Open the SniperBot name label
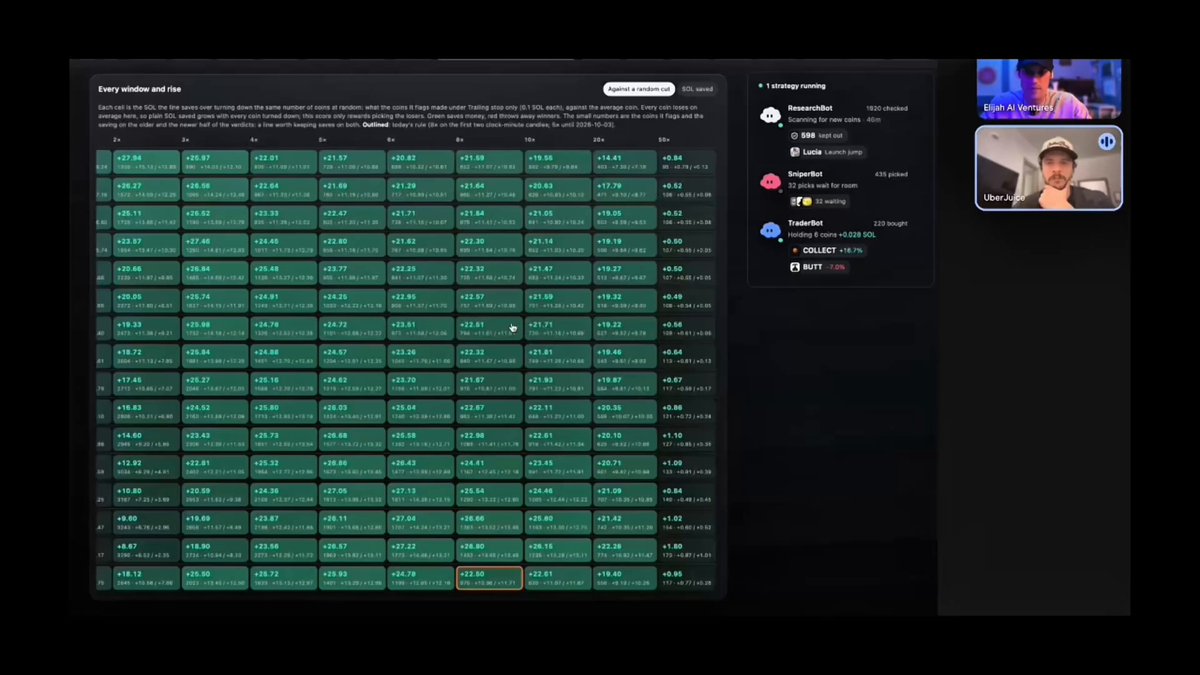 (805, 174)
